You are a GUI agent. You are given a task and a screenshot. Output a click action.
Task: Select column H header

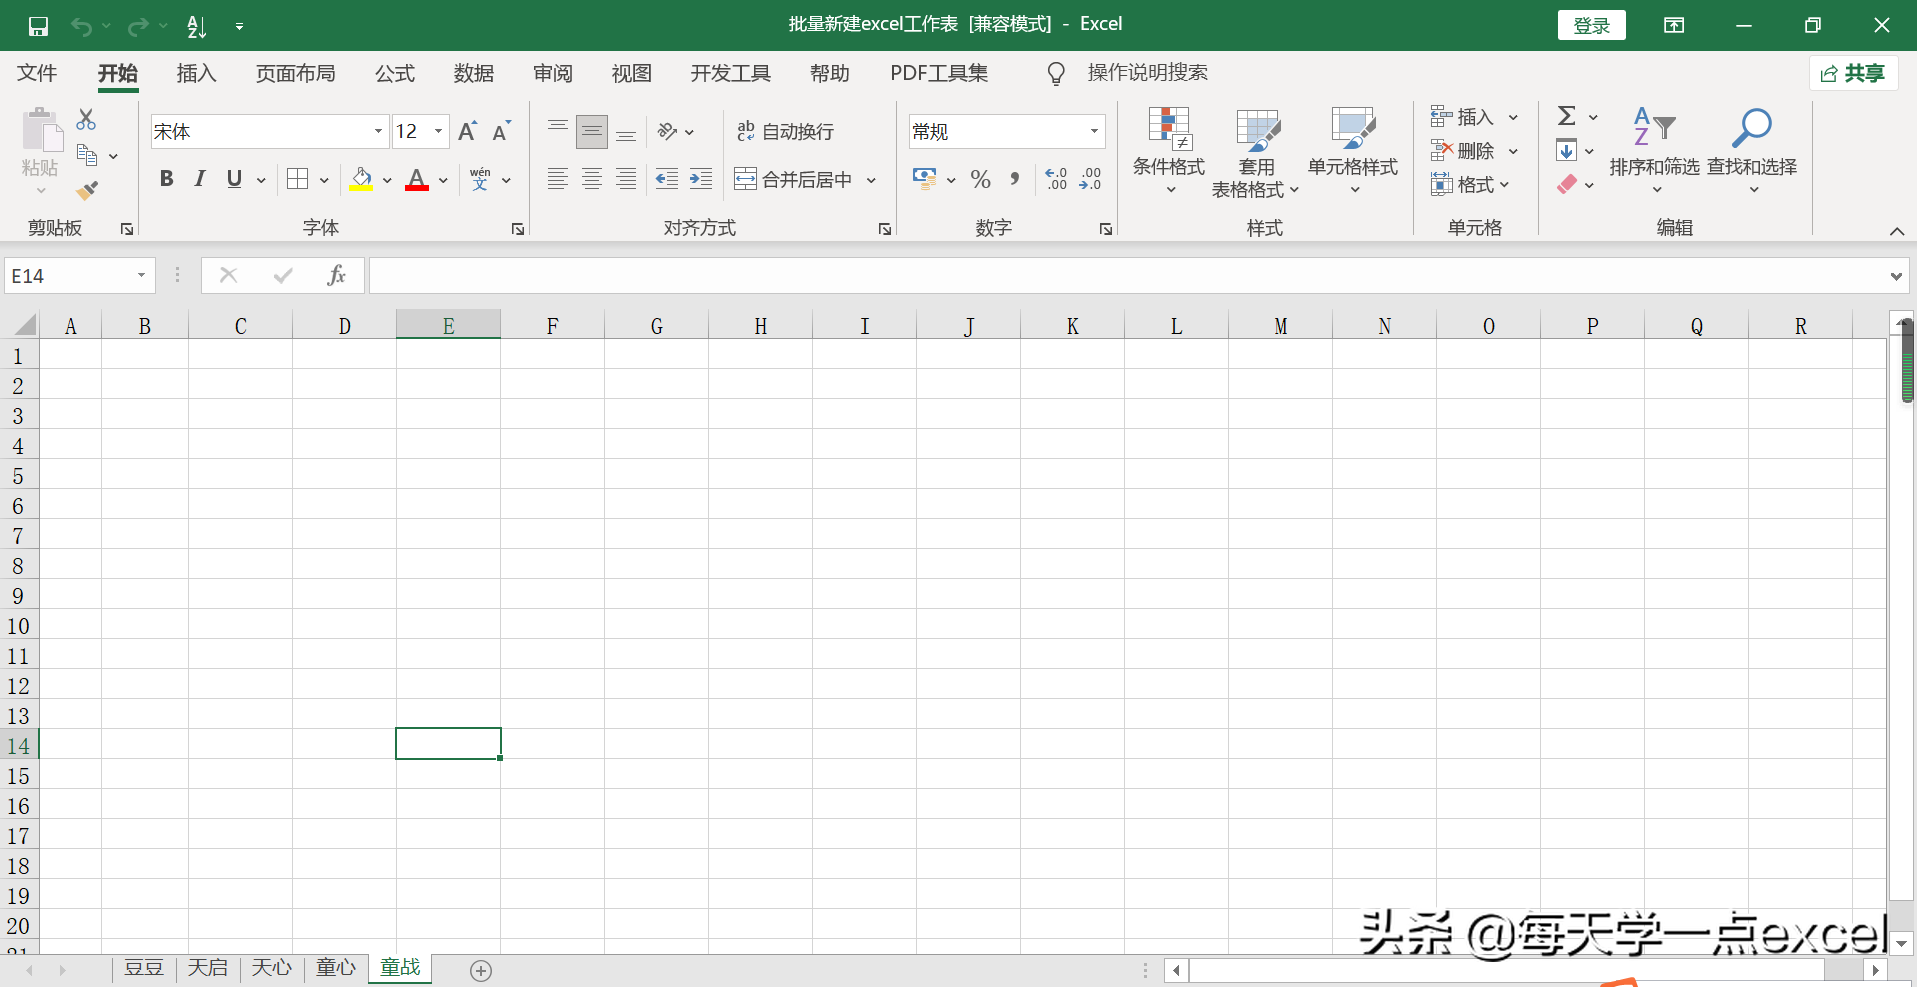coord(760,326)
